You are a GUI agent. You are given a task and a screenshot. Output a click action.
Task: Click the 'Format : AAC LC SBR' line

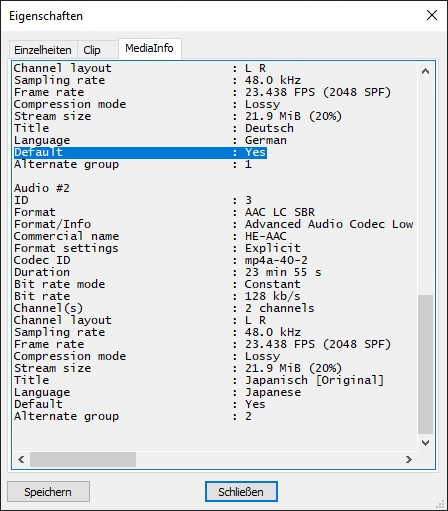point(164,212)
